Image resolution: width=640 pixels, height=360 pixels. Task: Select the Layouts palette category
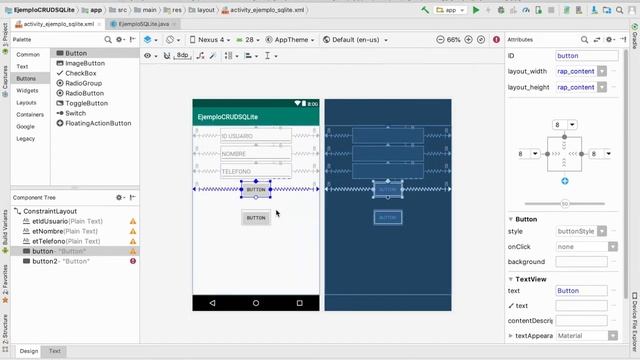[26, 102]
